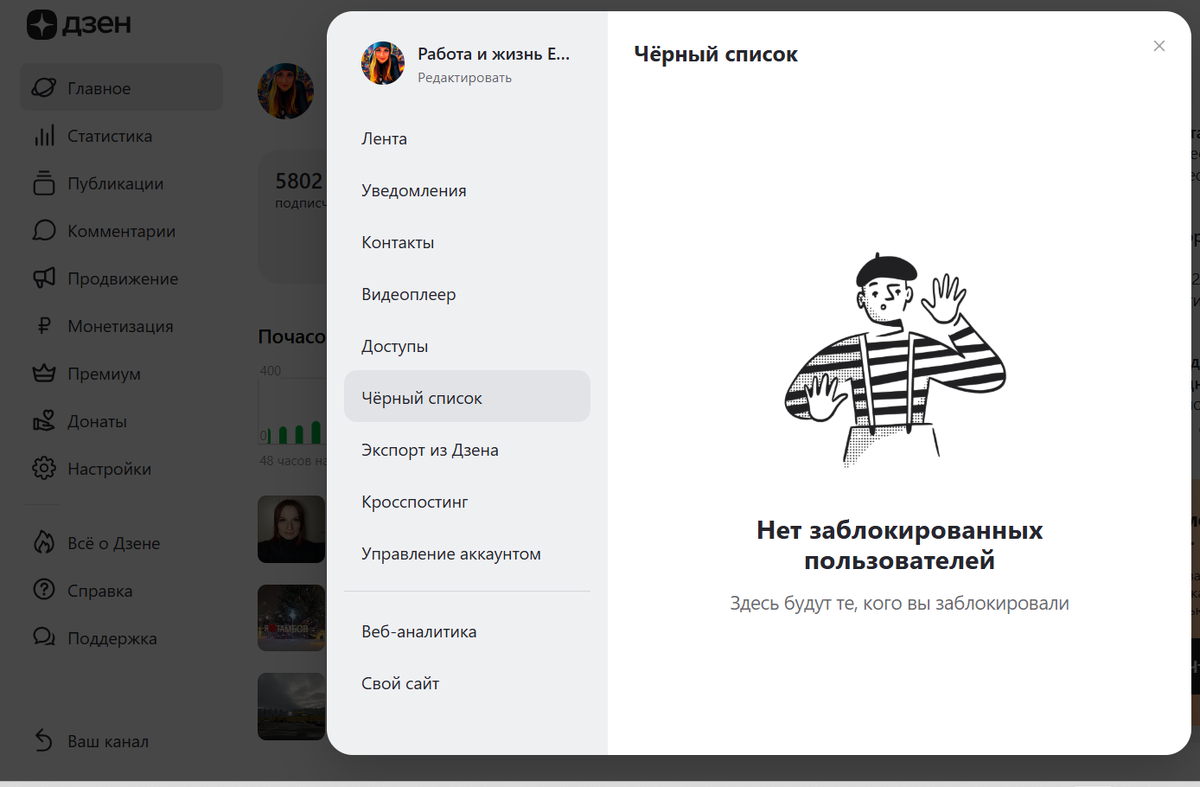Screen dimensions: 1200x787
Task: Open the Свой сайт section
Action: [467, 684]
